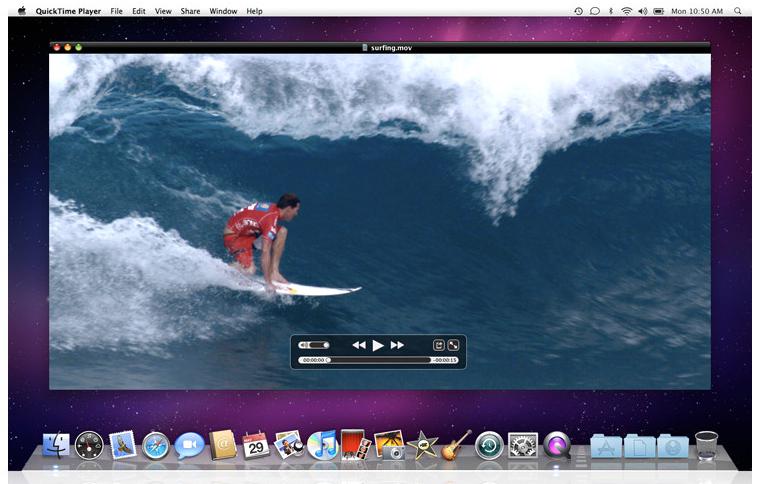Click the elapsed time 00:00:00 label
The image size is (761, 484).
point(313,360)
